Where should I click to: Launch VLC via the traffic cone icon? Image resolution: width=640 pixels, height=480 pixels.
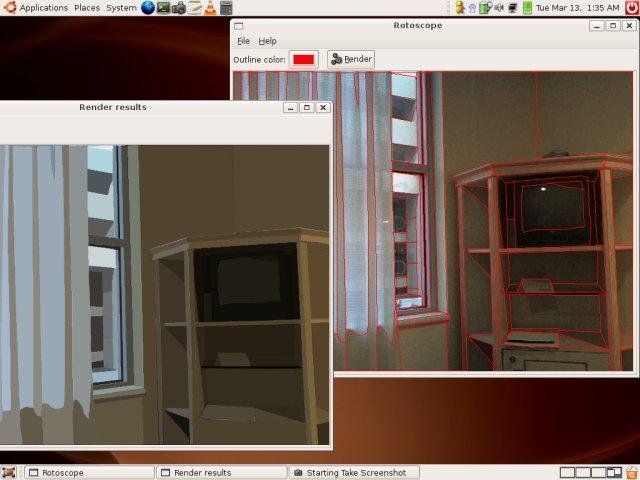point(210,8)
